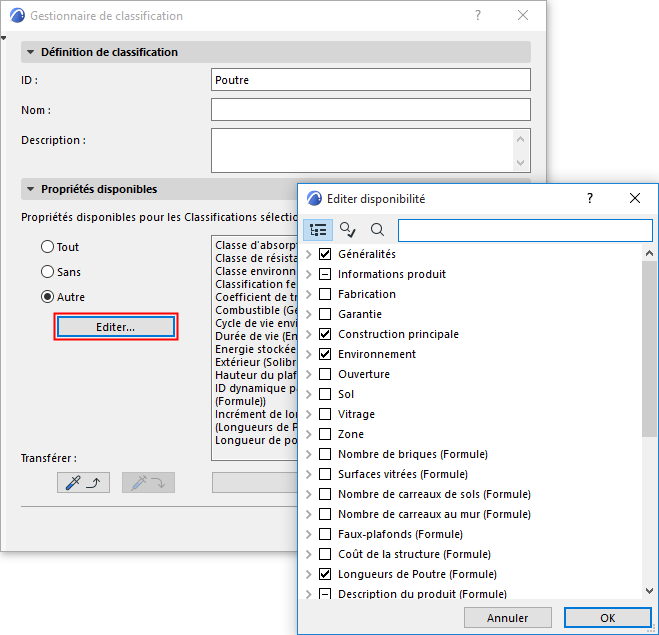
Task: Click the empty Nom input field
Action: pyautogui.click(x=371, y=110)
